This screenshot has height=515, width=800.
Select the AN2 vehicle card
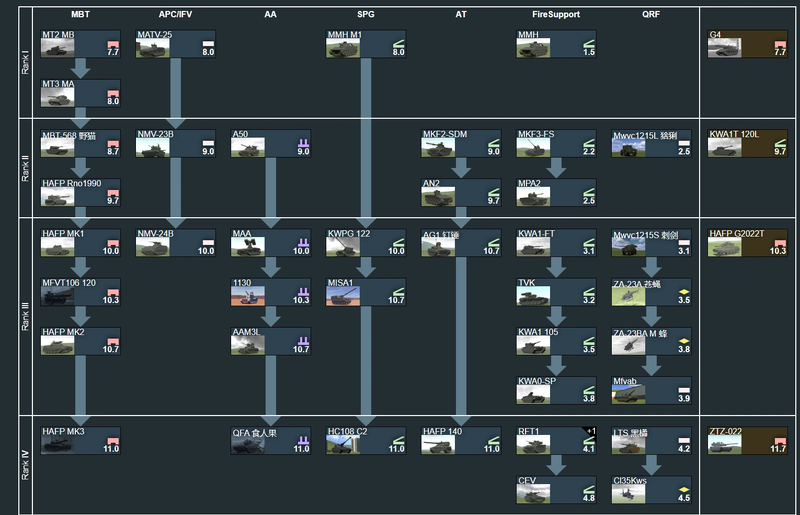coord(461,192)
